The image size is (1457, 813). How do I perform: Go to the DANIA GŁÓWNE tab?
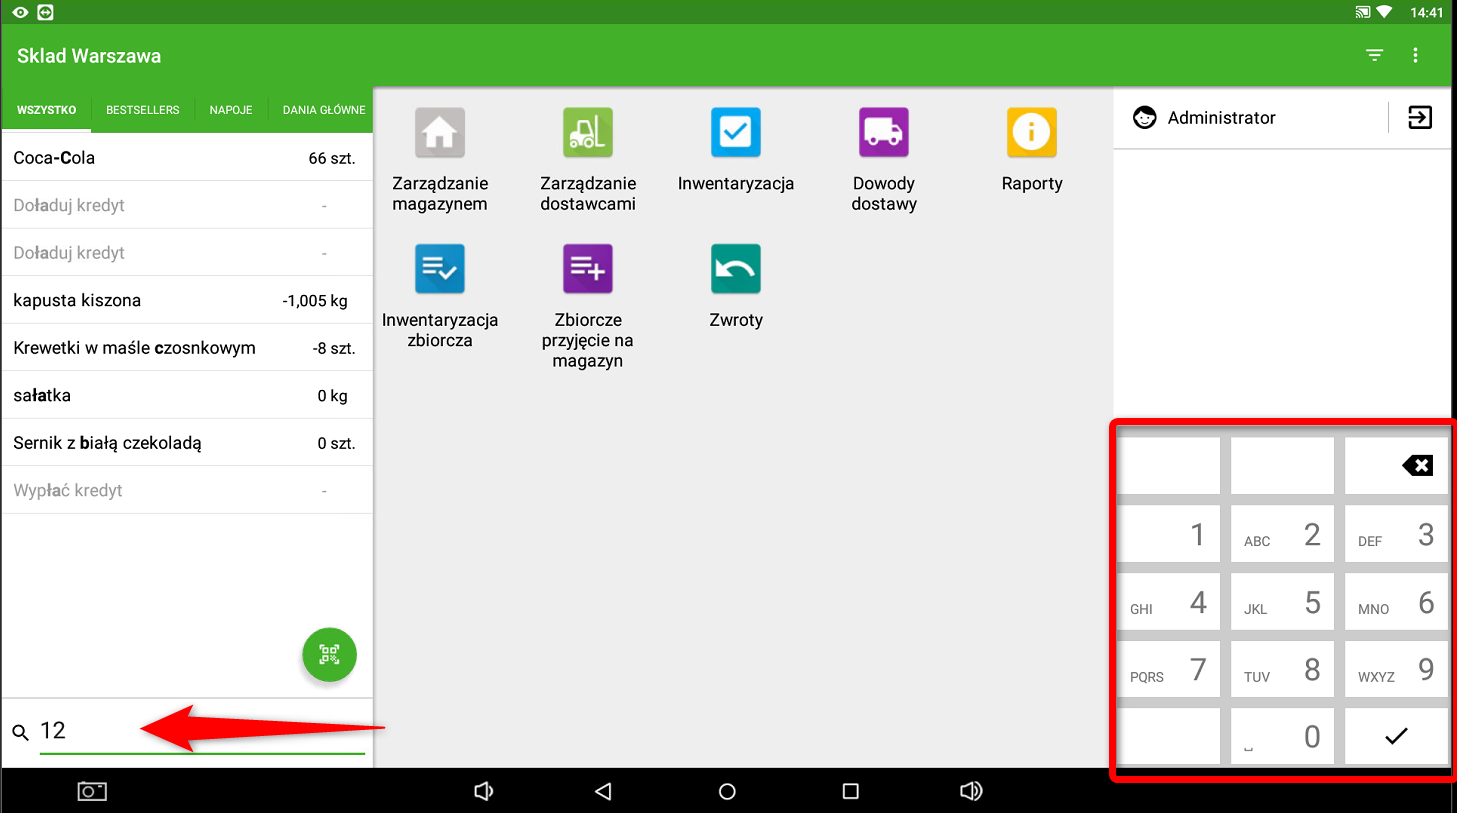(x=323, y=110)
